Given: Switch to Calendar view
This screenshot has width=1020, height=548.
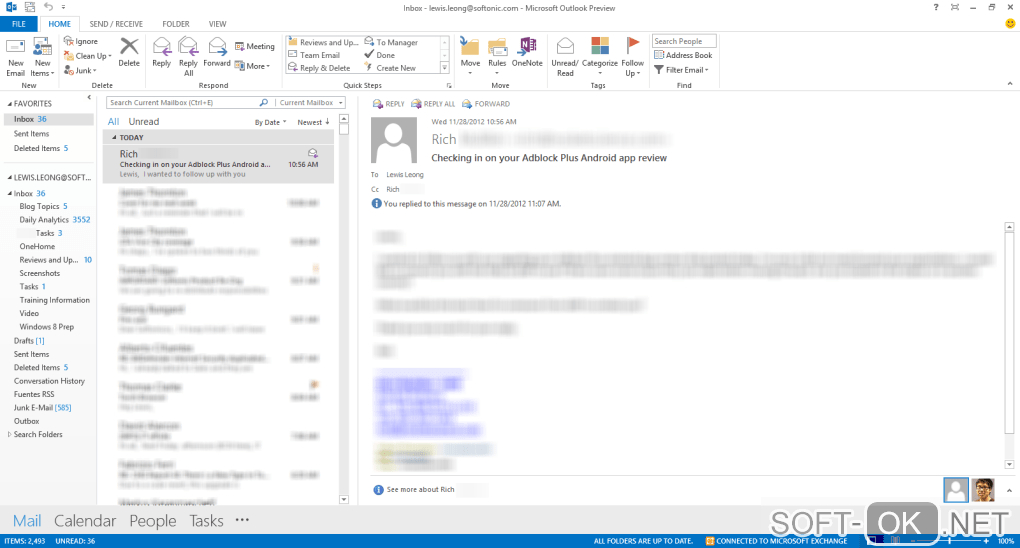Looking at the screenshot, I should [x=85, y=521].
